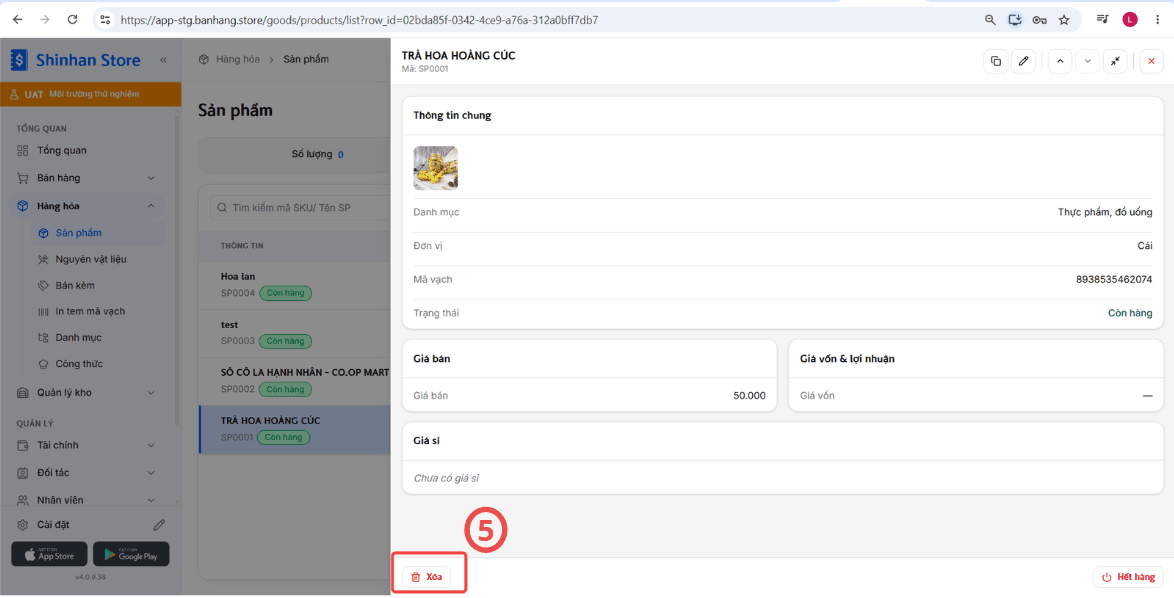The height and width of the screenshot is (598, 1174).
Task: Open the media control icon in Chrome toolbar
Action: (1102, 20)
